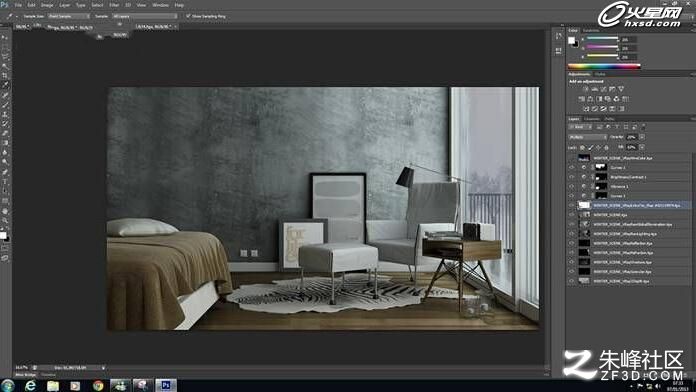Open Internet Explorer from the taskbar
696x392 pixels.
[x=30, y=385]
